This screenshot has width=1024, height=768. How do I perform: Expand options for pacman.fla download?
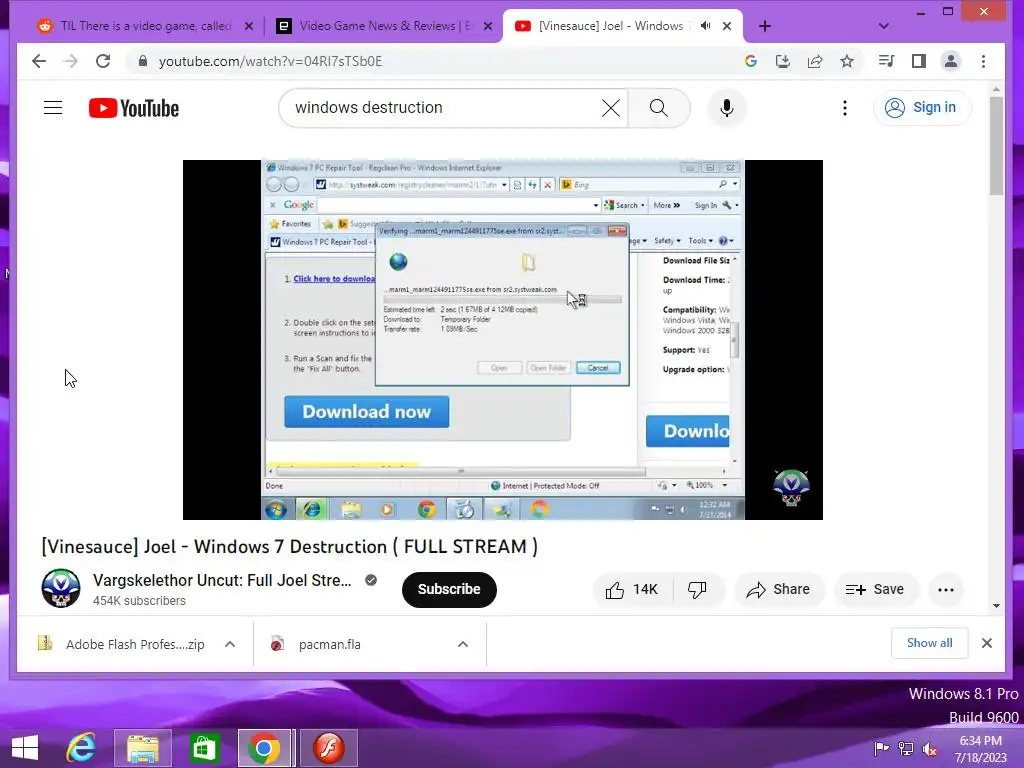point(463,644)
